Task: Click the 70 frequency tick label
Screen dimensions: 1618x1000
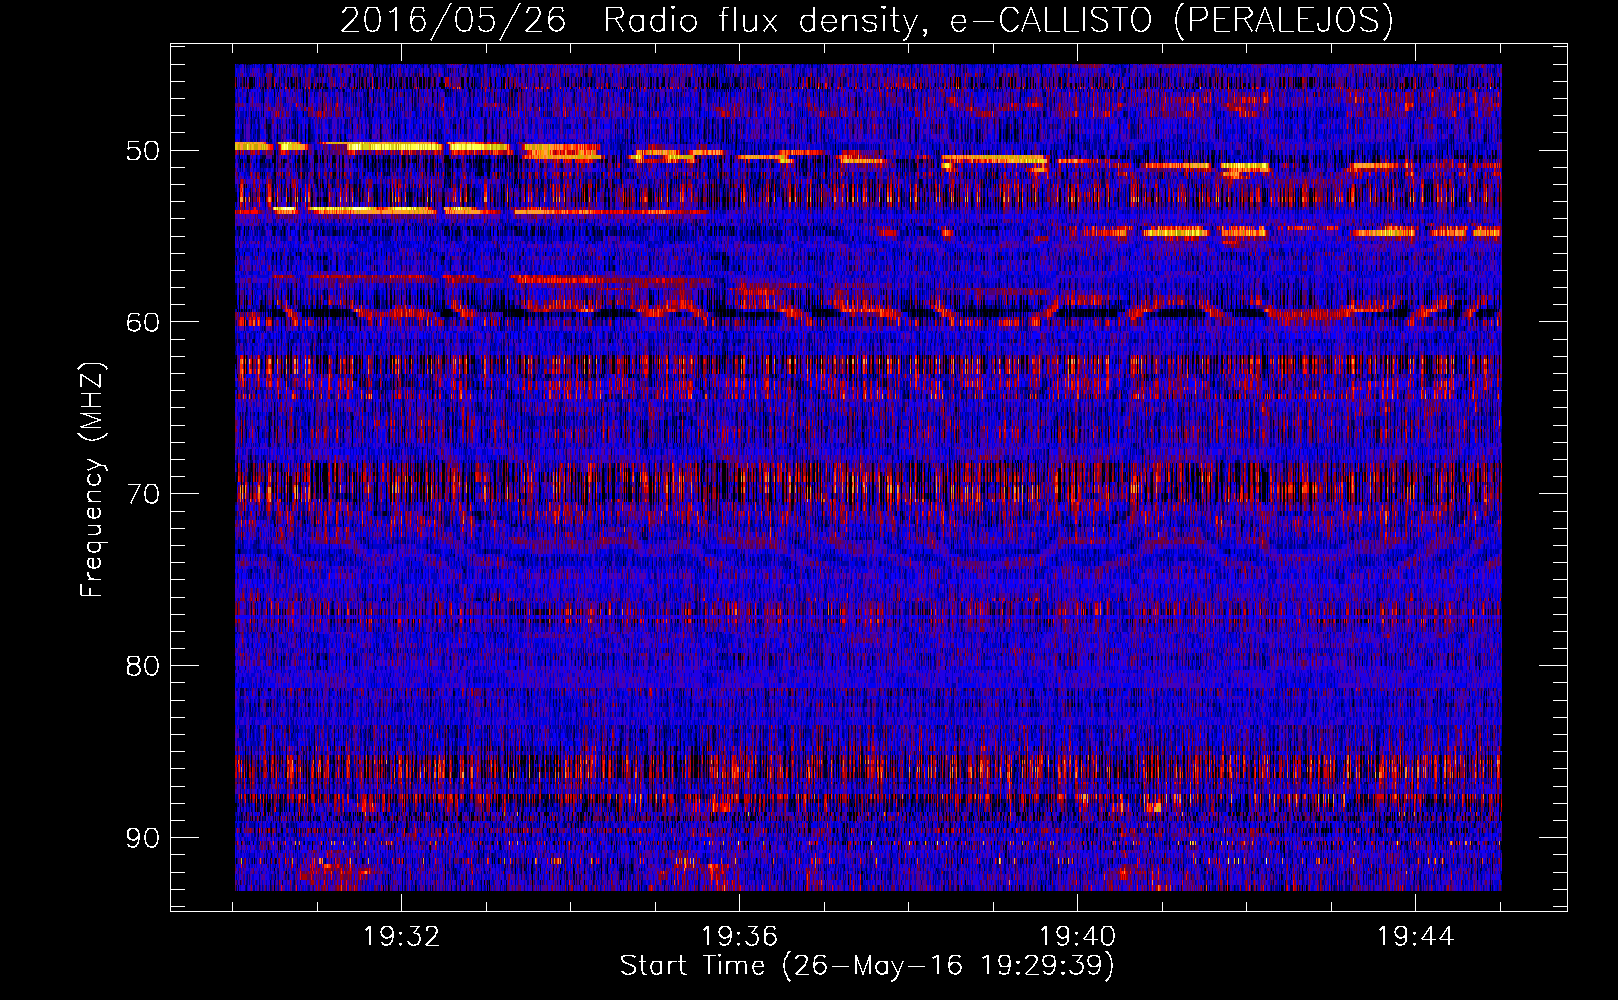Action: click(x=142, y=494)
